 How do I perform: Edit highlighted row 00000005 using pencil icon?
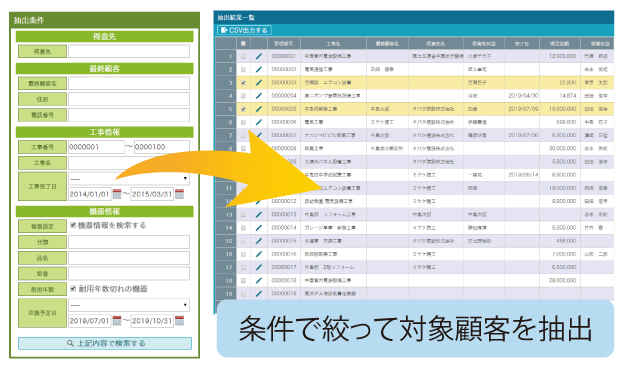[x=259, y=109]
